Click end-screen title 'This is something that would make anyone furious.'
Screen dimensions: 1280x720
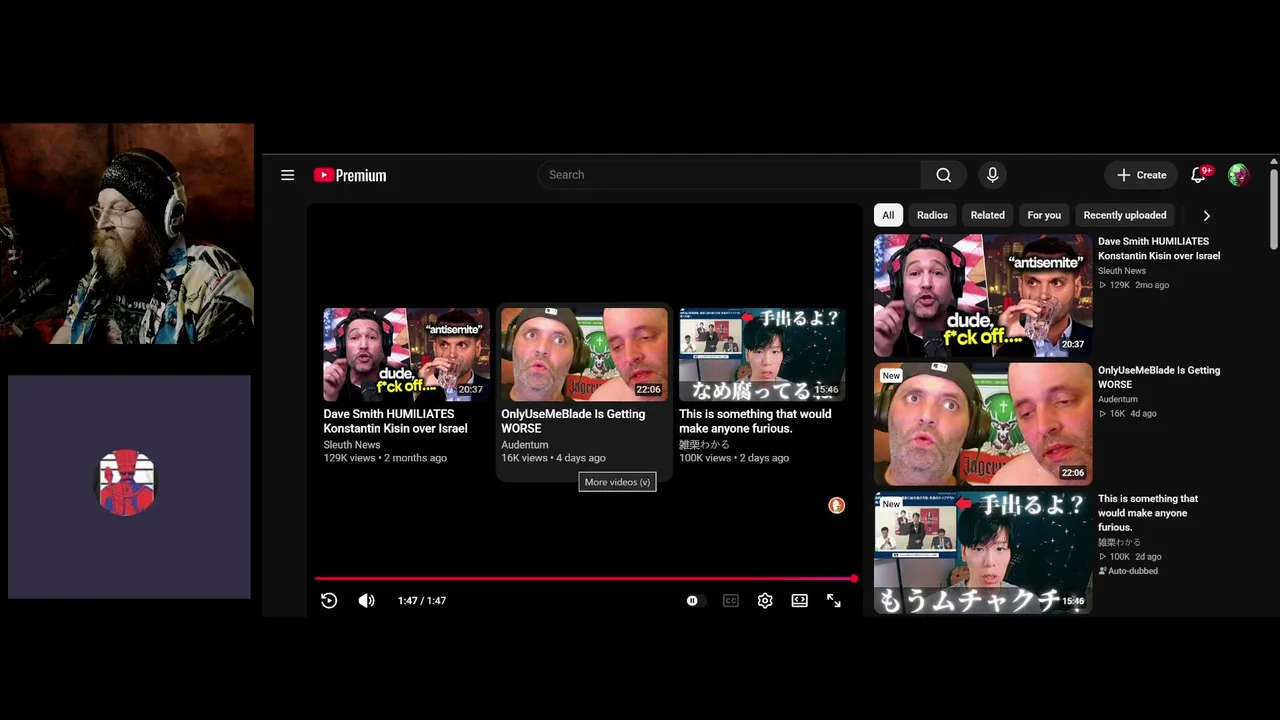755,421
